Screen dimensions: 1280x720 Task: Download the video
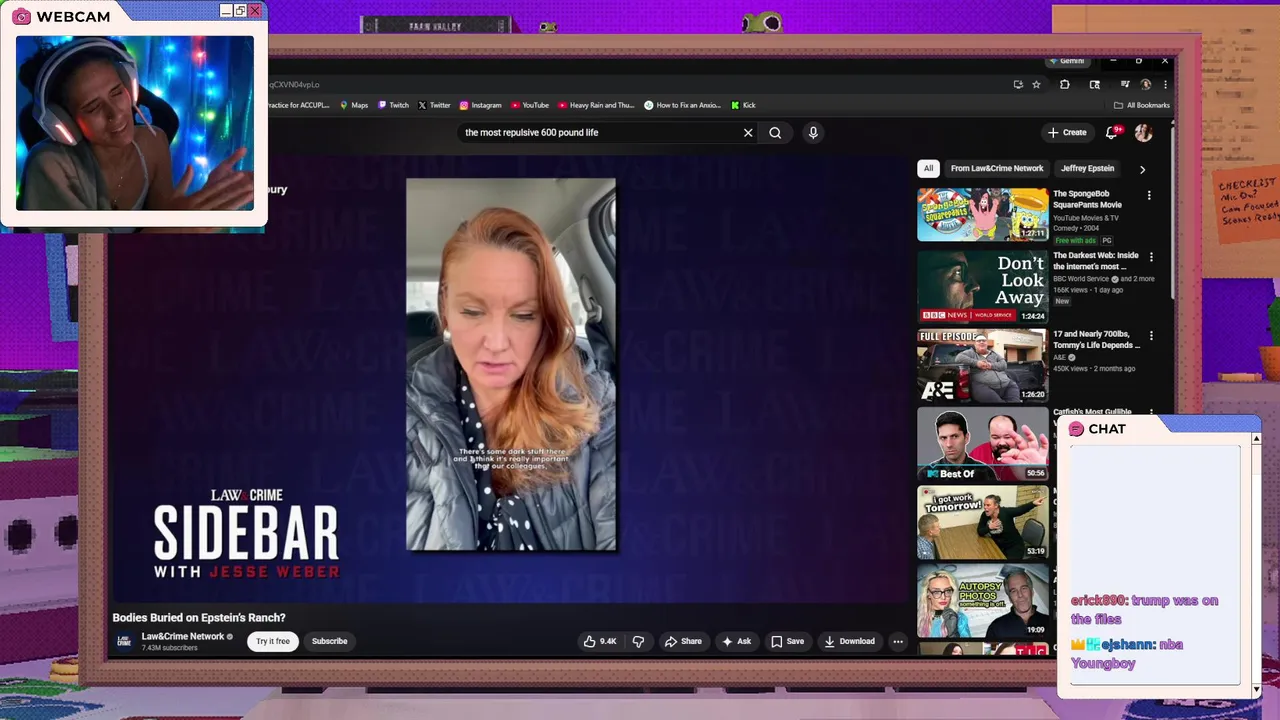click(x=849, y=641)
